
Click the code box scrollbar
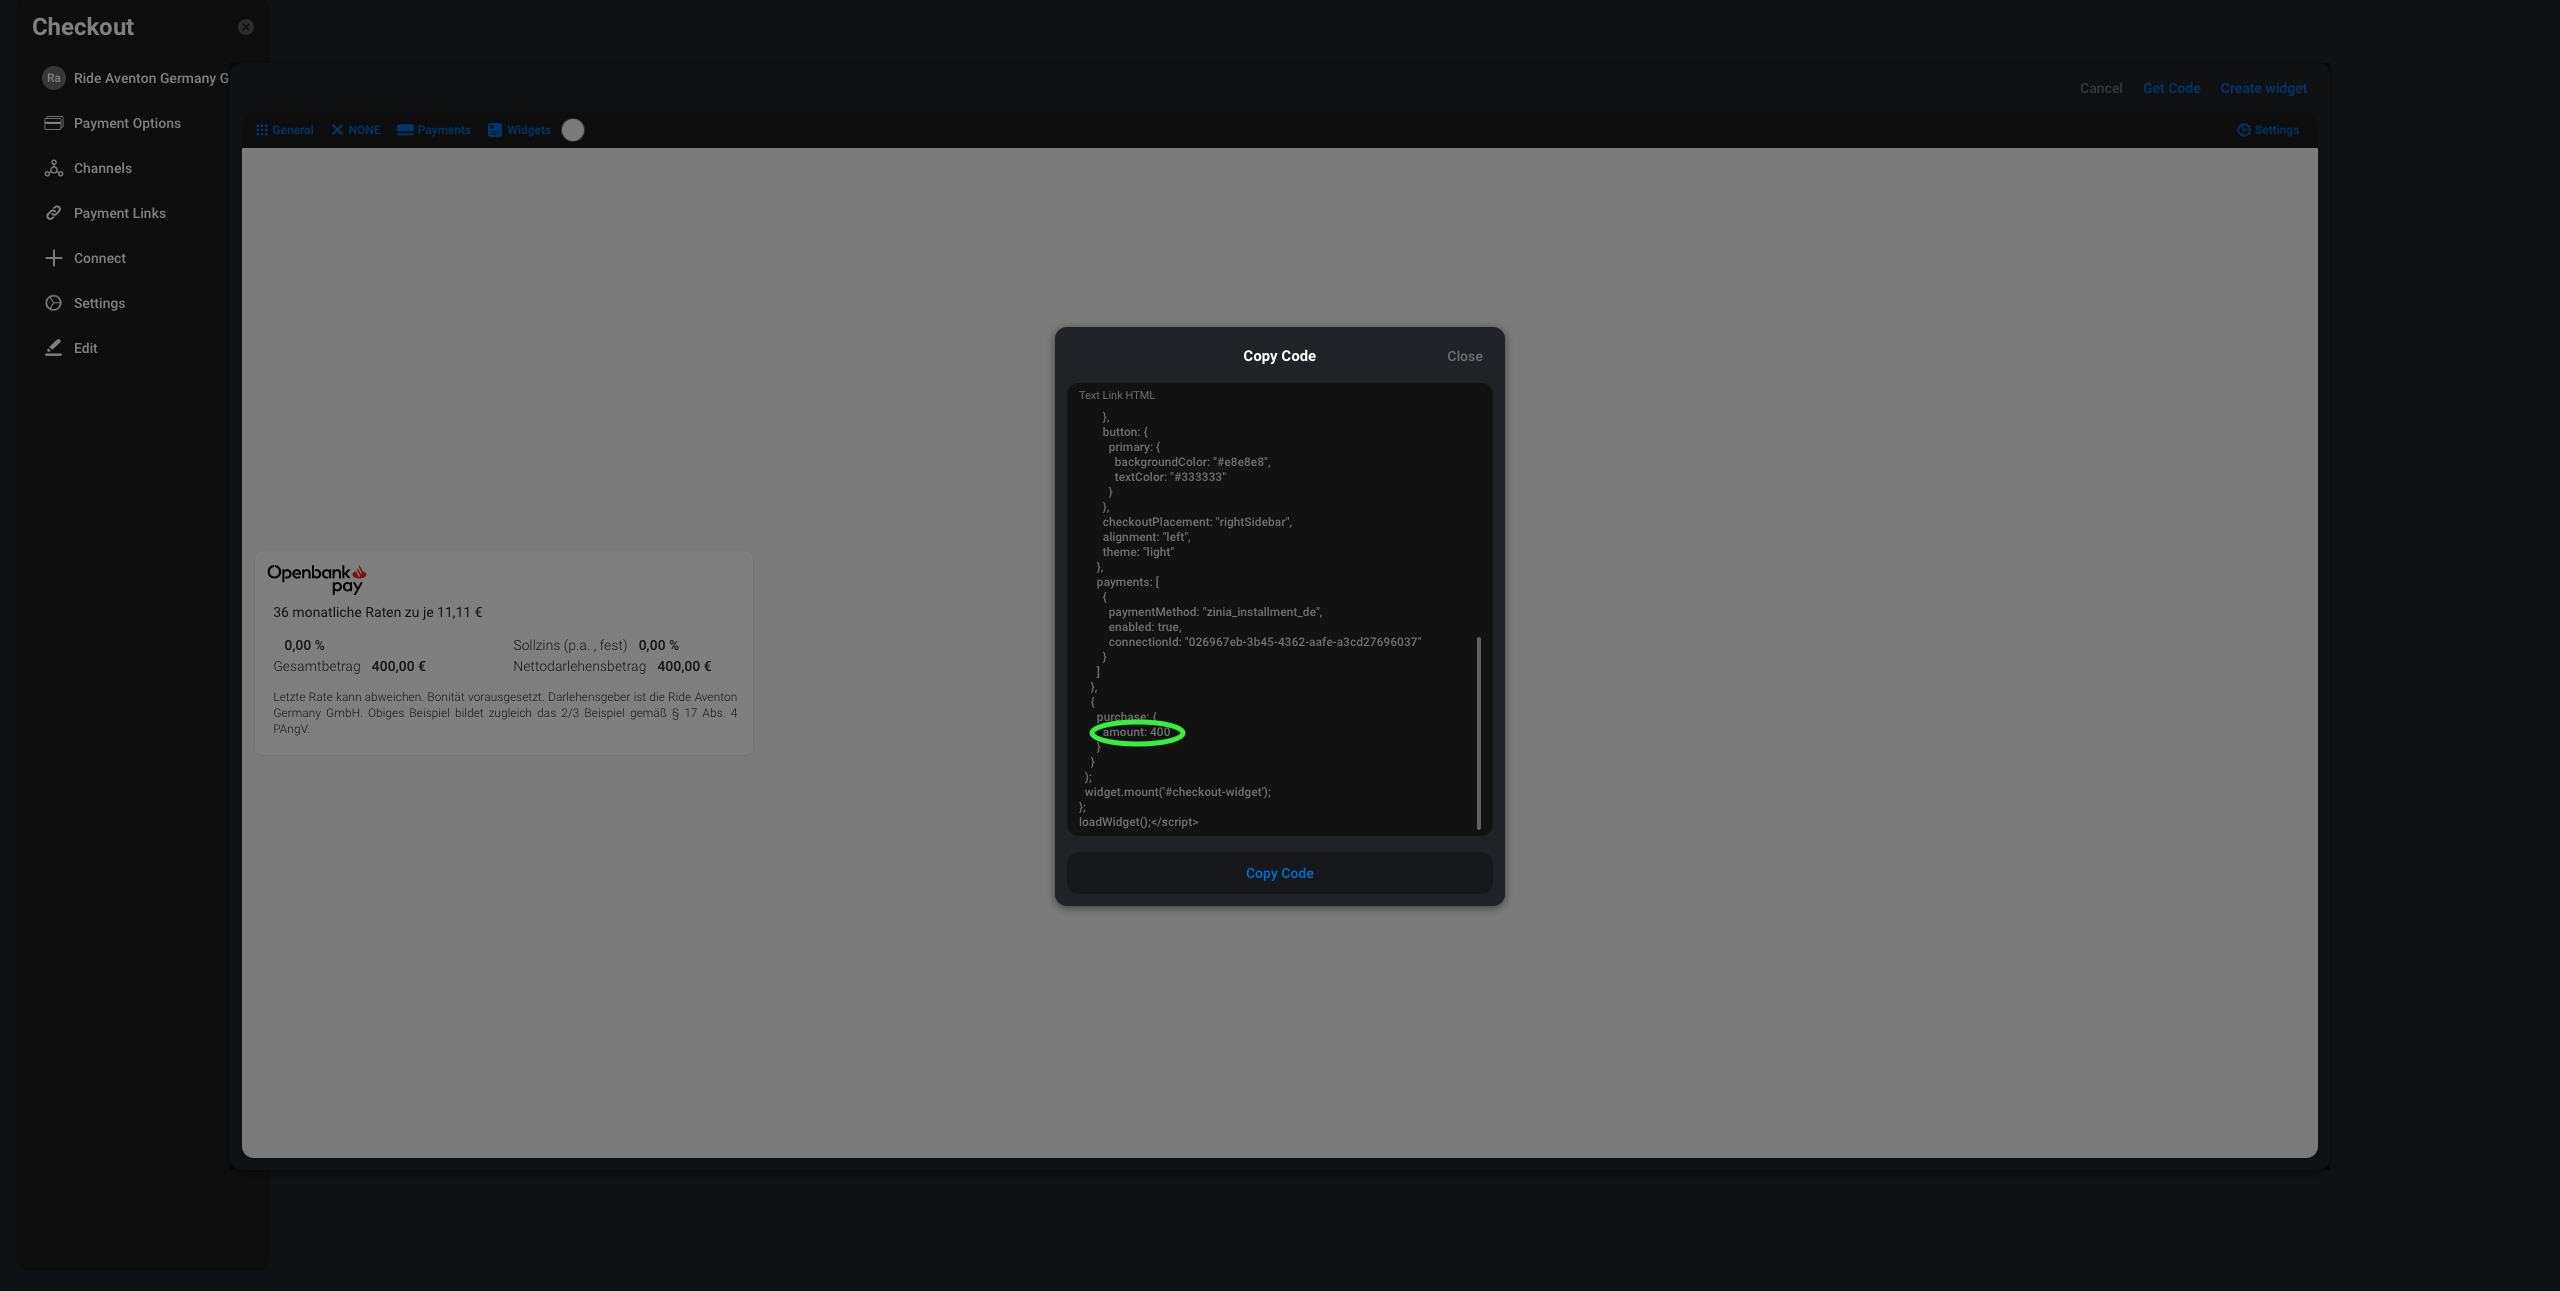coord(1478,732)
